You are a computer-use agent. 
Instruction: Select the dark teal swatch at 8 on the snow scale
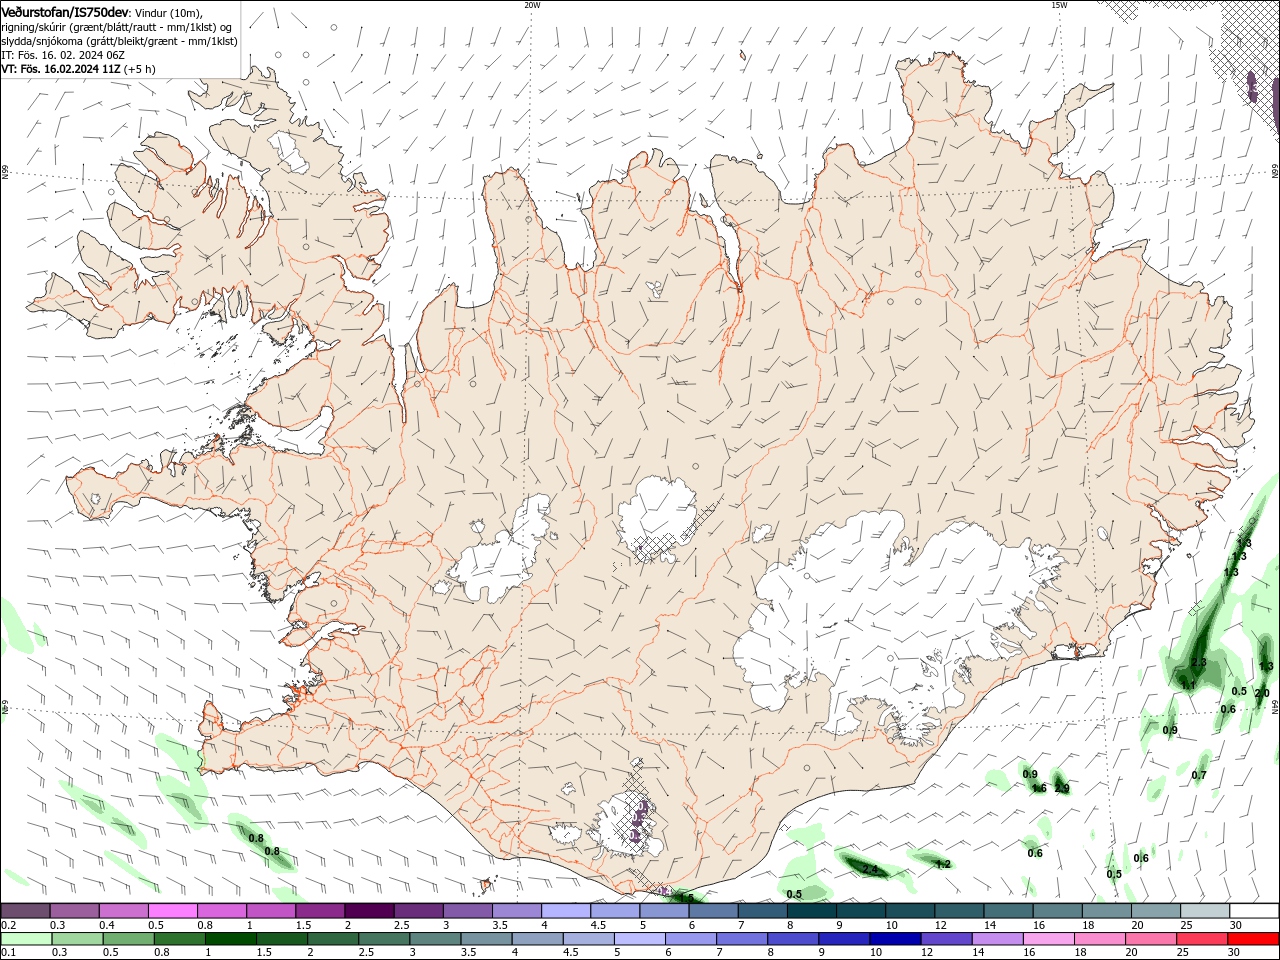tap(811, 911)
